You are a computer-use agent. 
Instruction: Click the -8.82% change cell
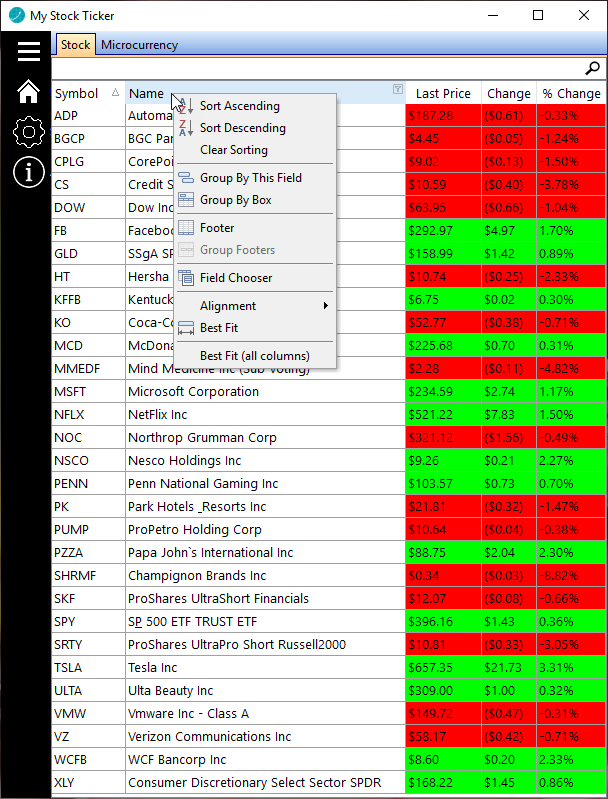[571, 575]
